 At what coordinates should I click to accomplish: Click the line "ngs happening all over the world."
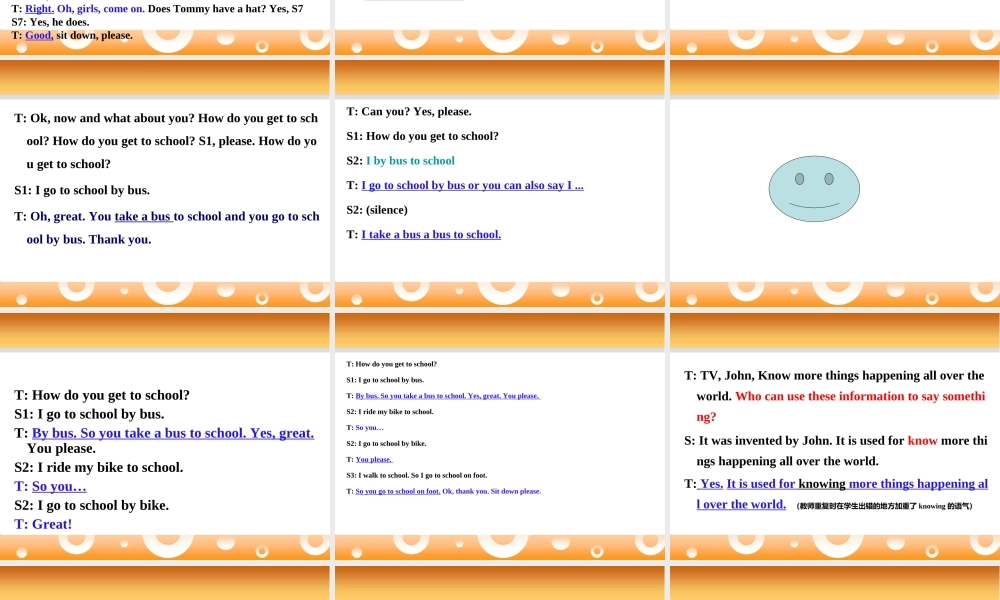788,461
